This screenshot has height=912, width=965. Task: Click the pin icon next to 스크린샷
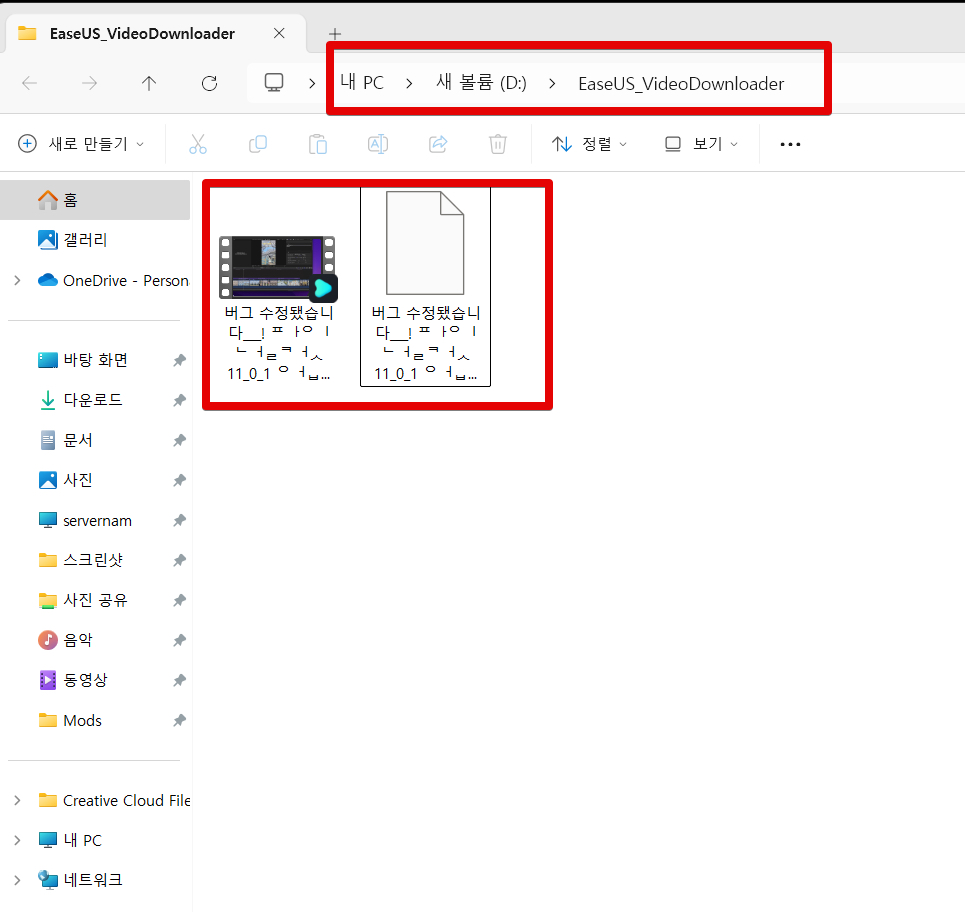(x=179, y=560)
